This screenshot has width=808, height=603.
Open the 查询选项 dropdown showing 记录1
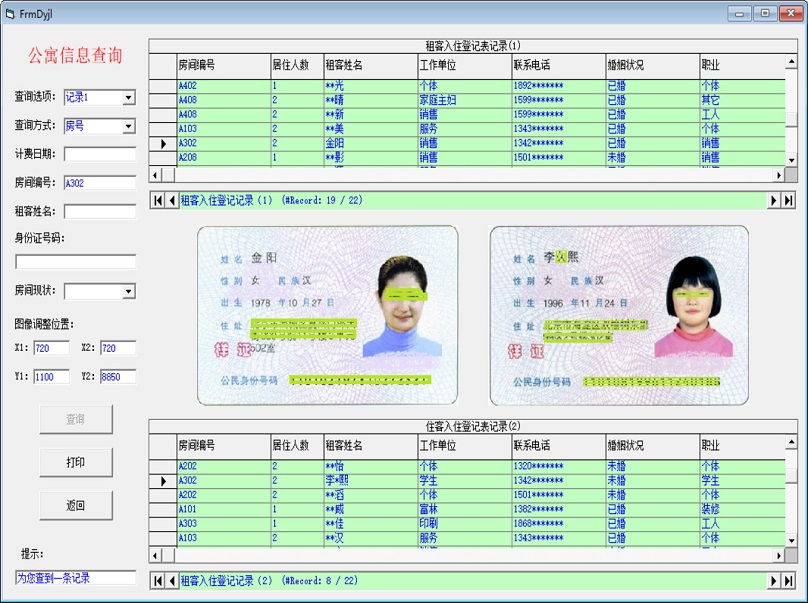[x=128, y=97]
